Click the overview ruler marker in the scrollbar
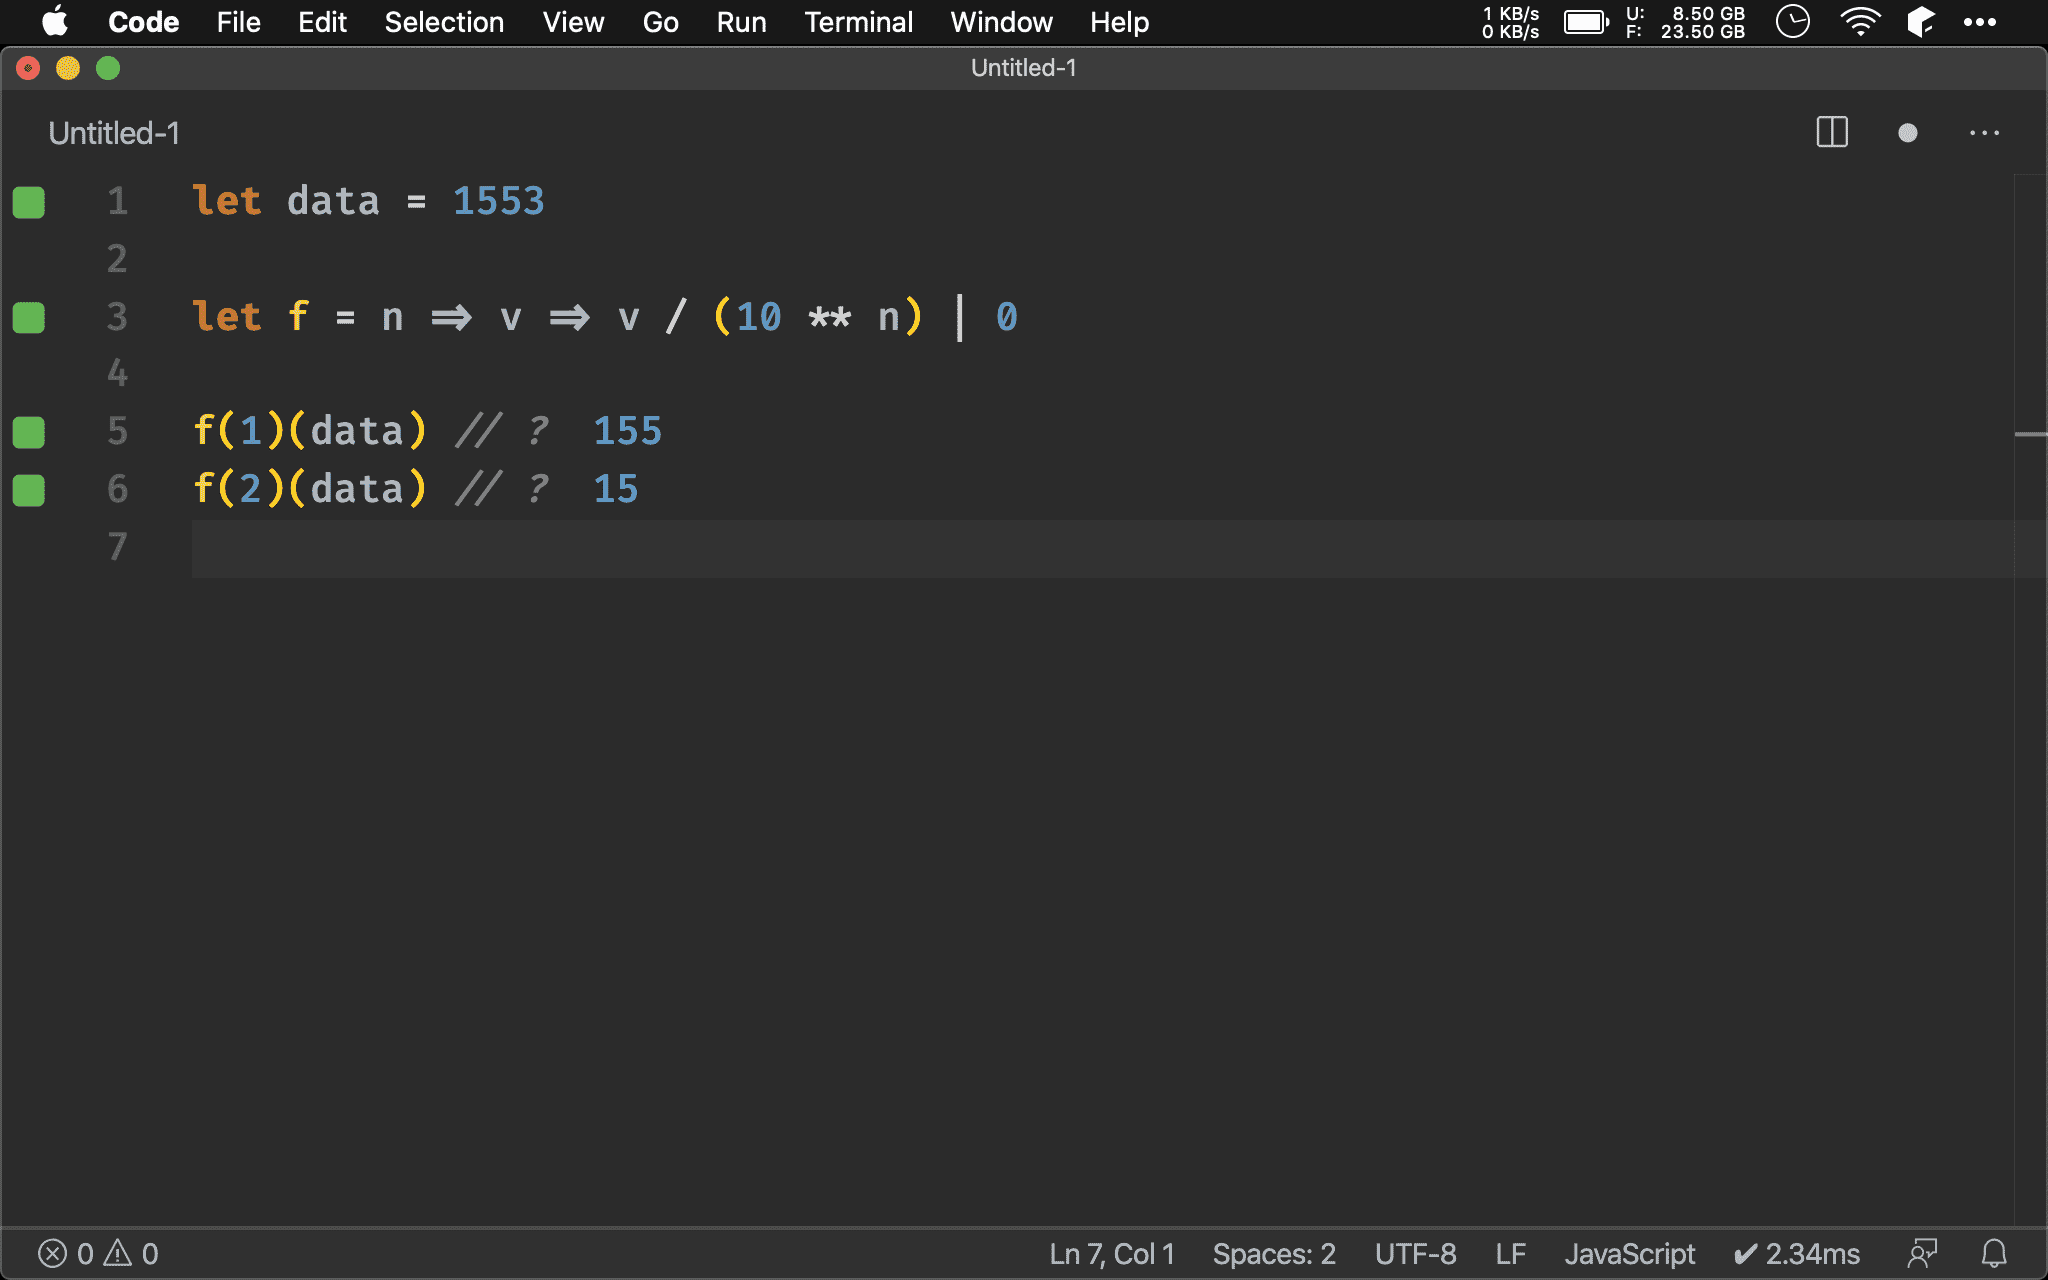The image size is (2048, 1280). point(2030,434)
